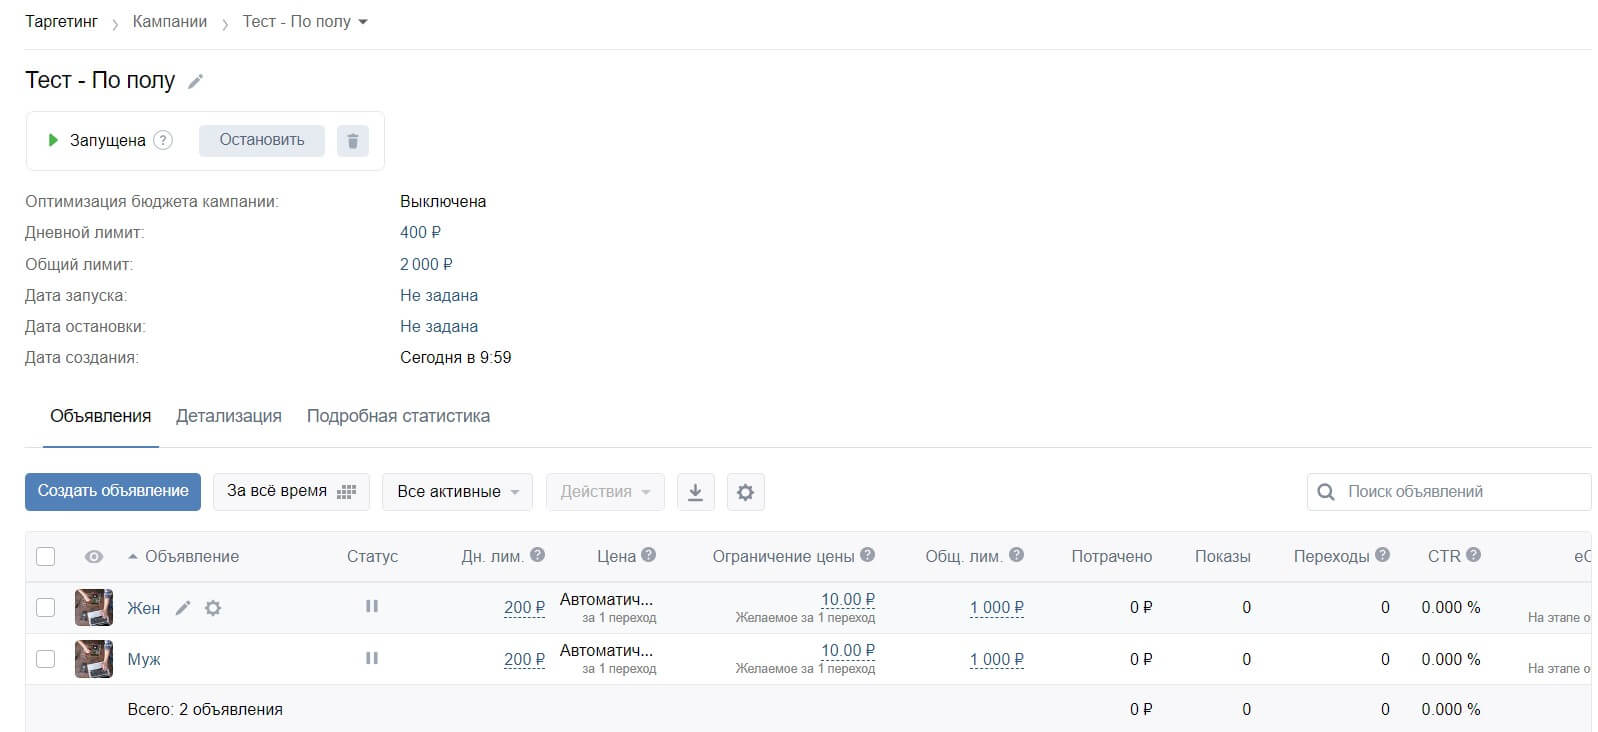Switch to the Объявления tab

[101, 416]
